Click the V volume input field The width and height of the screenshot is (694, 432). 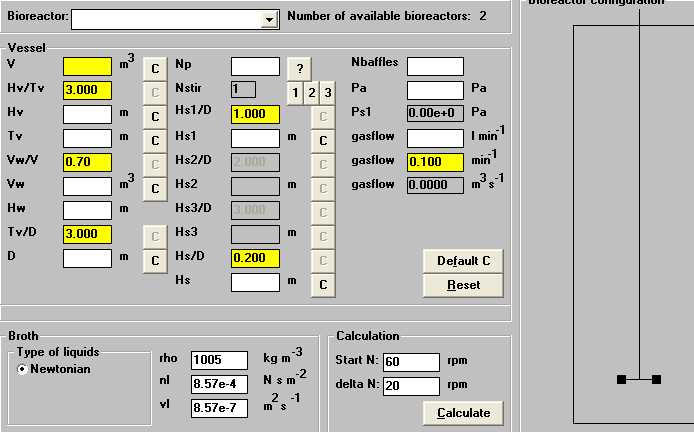point(87,66)
